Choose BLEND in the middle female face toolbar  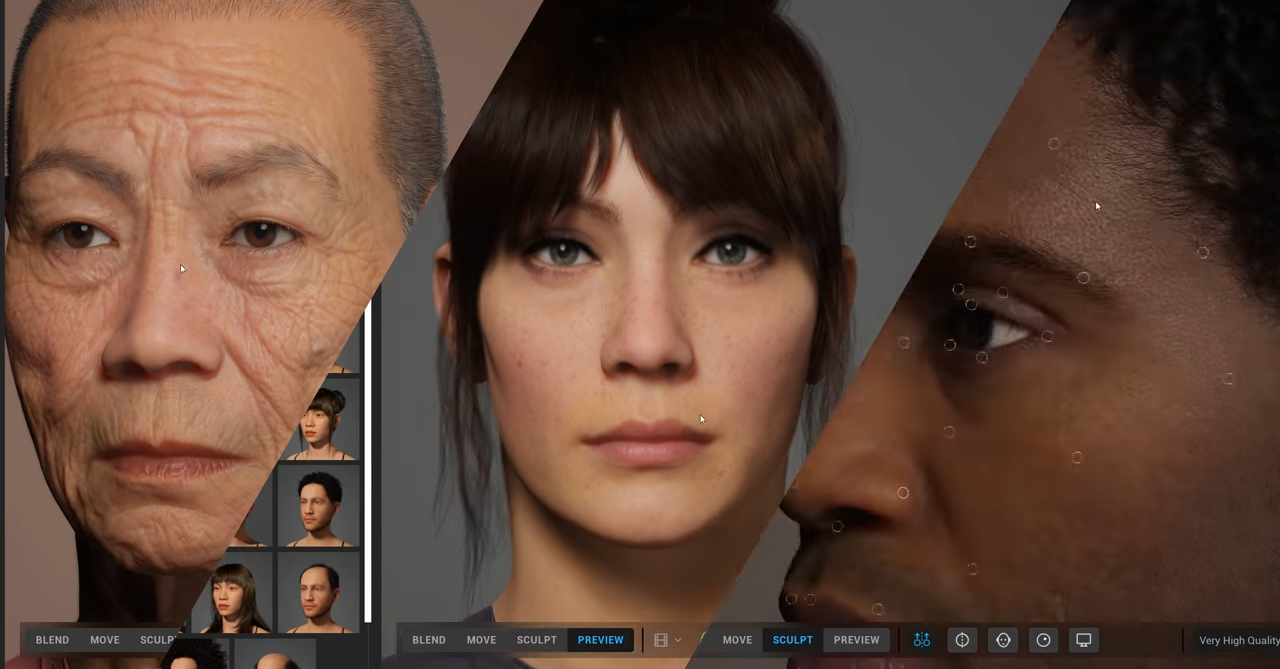pyautogui.click(x=429, y=640)
